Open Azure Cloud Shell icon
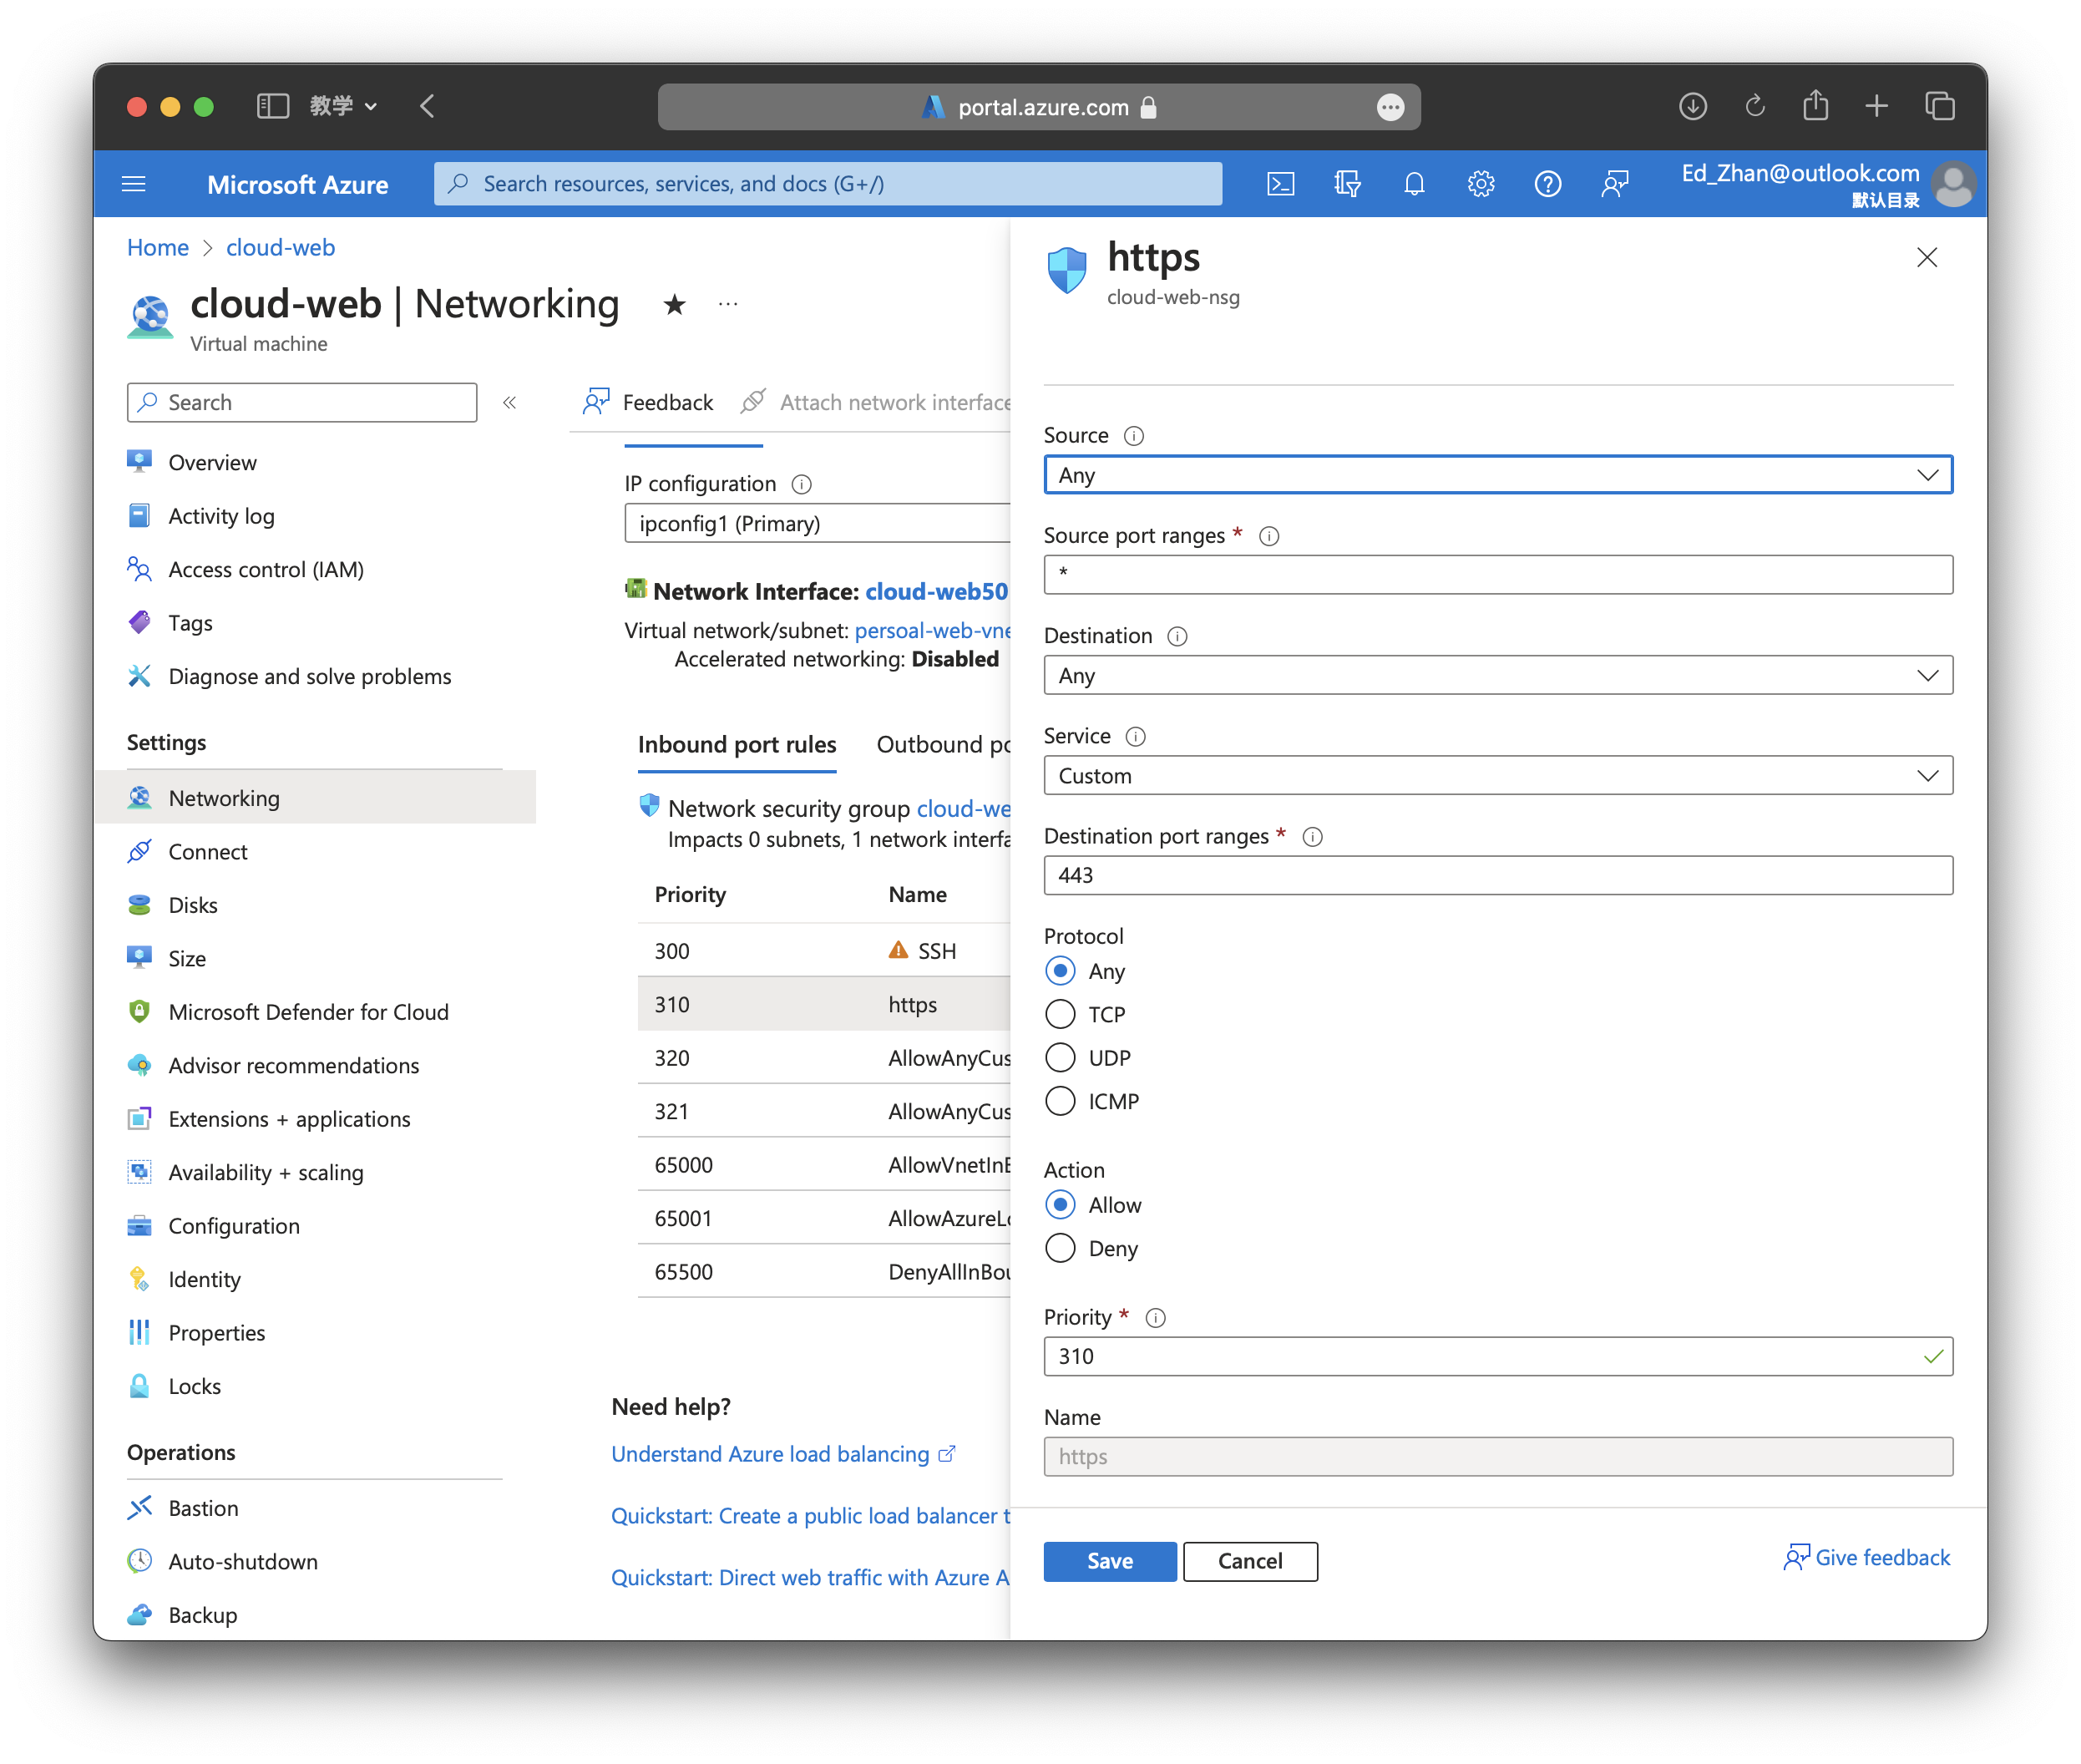Screen dimensions: 2081x1764 tap(1280, 184)
